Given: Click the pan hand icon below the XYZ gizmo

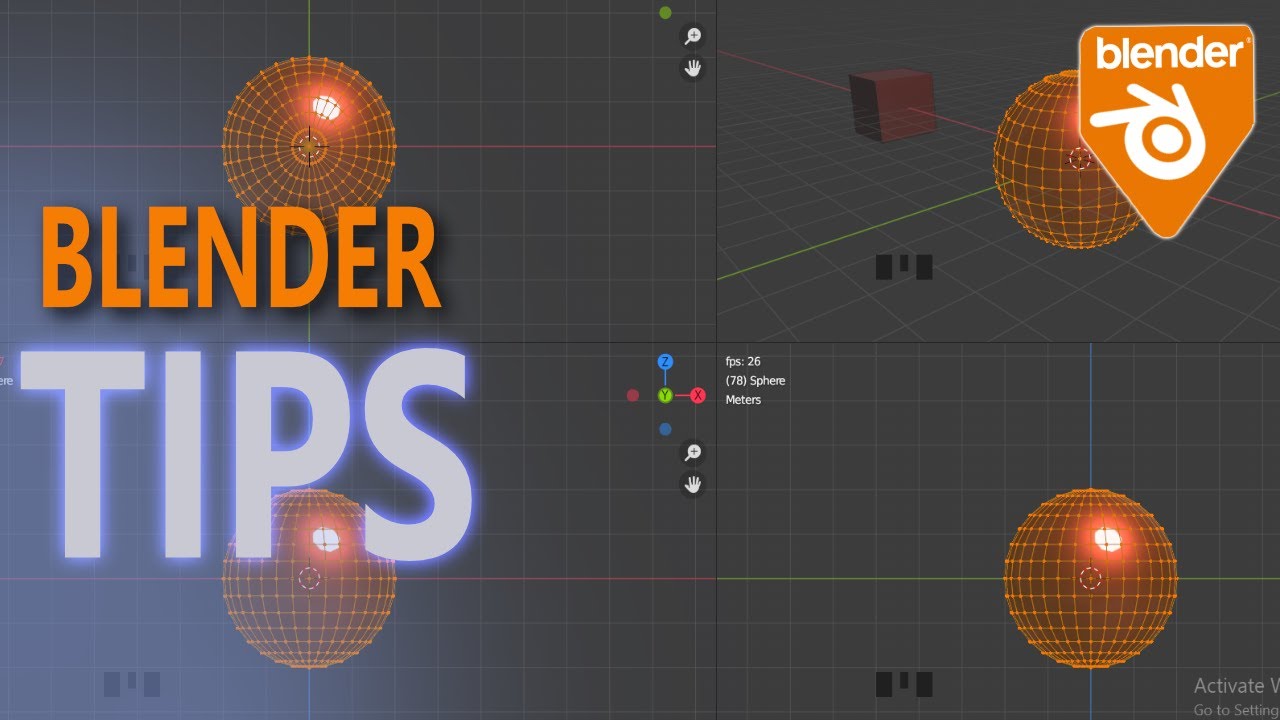Looking at the screenshot, I should 692,485.
